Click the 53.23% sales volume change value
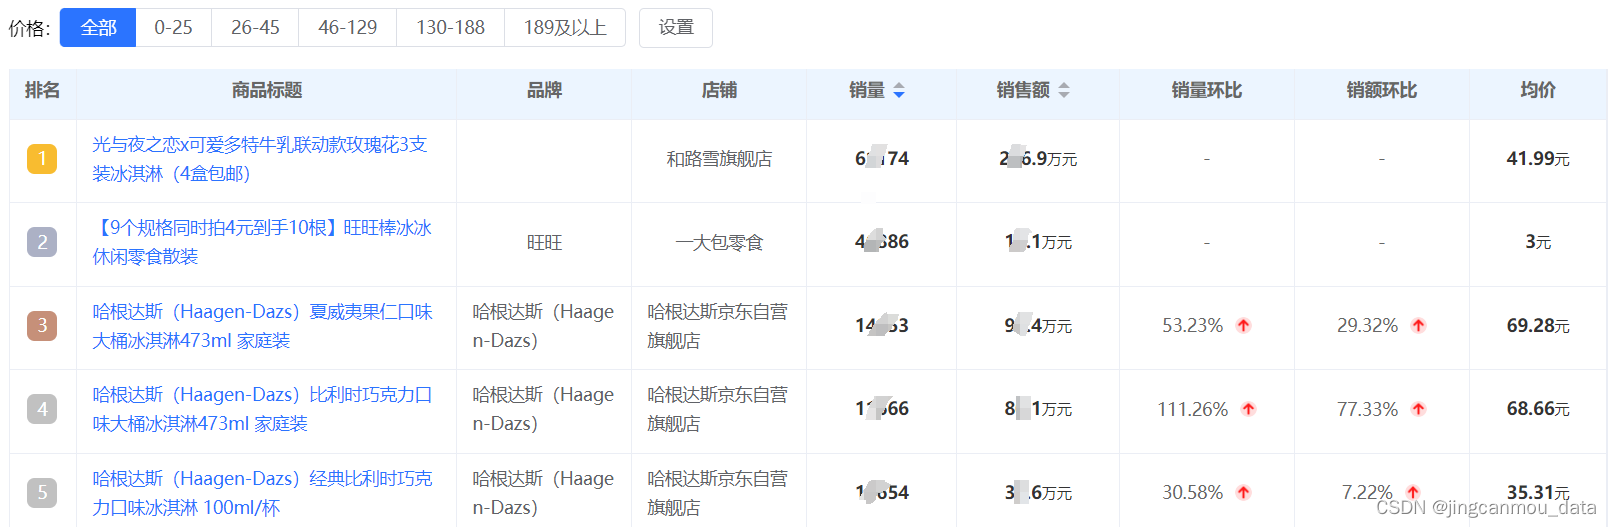The width and height of the screenshot is (1611, 527). pyautogui.click(x=1192, y=326)
